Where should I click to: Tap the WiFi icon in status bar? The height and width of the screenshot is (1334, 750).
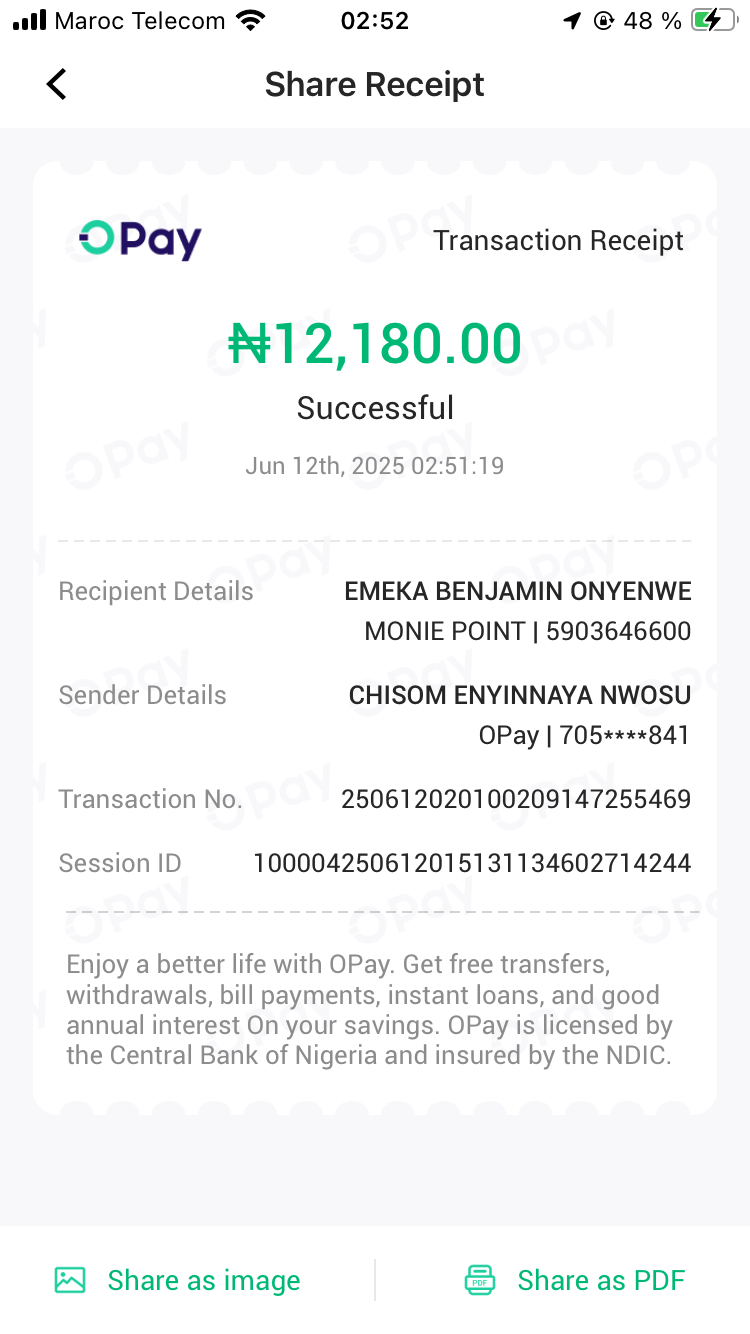[x=251, y=21]
